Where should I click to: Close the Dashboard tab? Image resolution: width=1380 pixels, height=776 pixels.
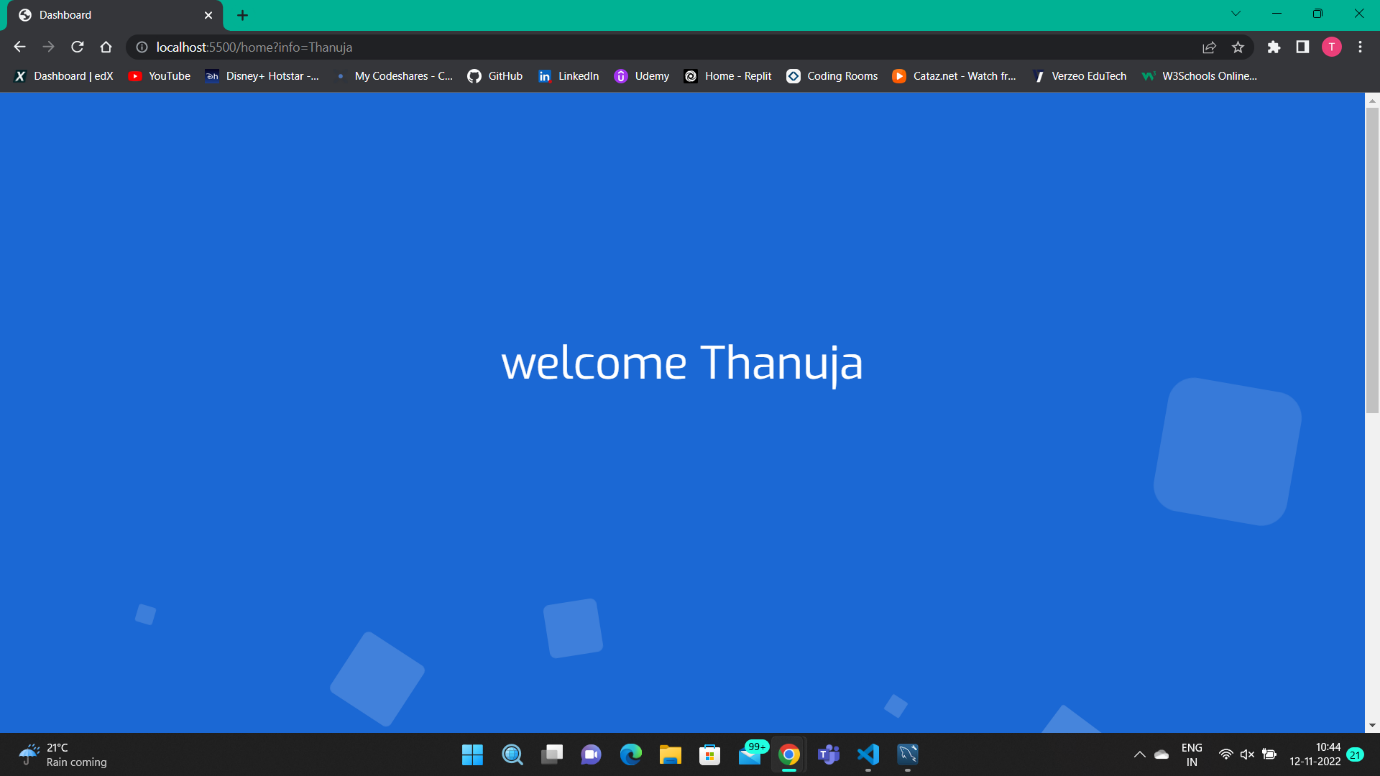tap(208, 15)
